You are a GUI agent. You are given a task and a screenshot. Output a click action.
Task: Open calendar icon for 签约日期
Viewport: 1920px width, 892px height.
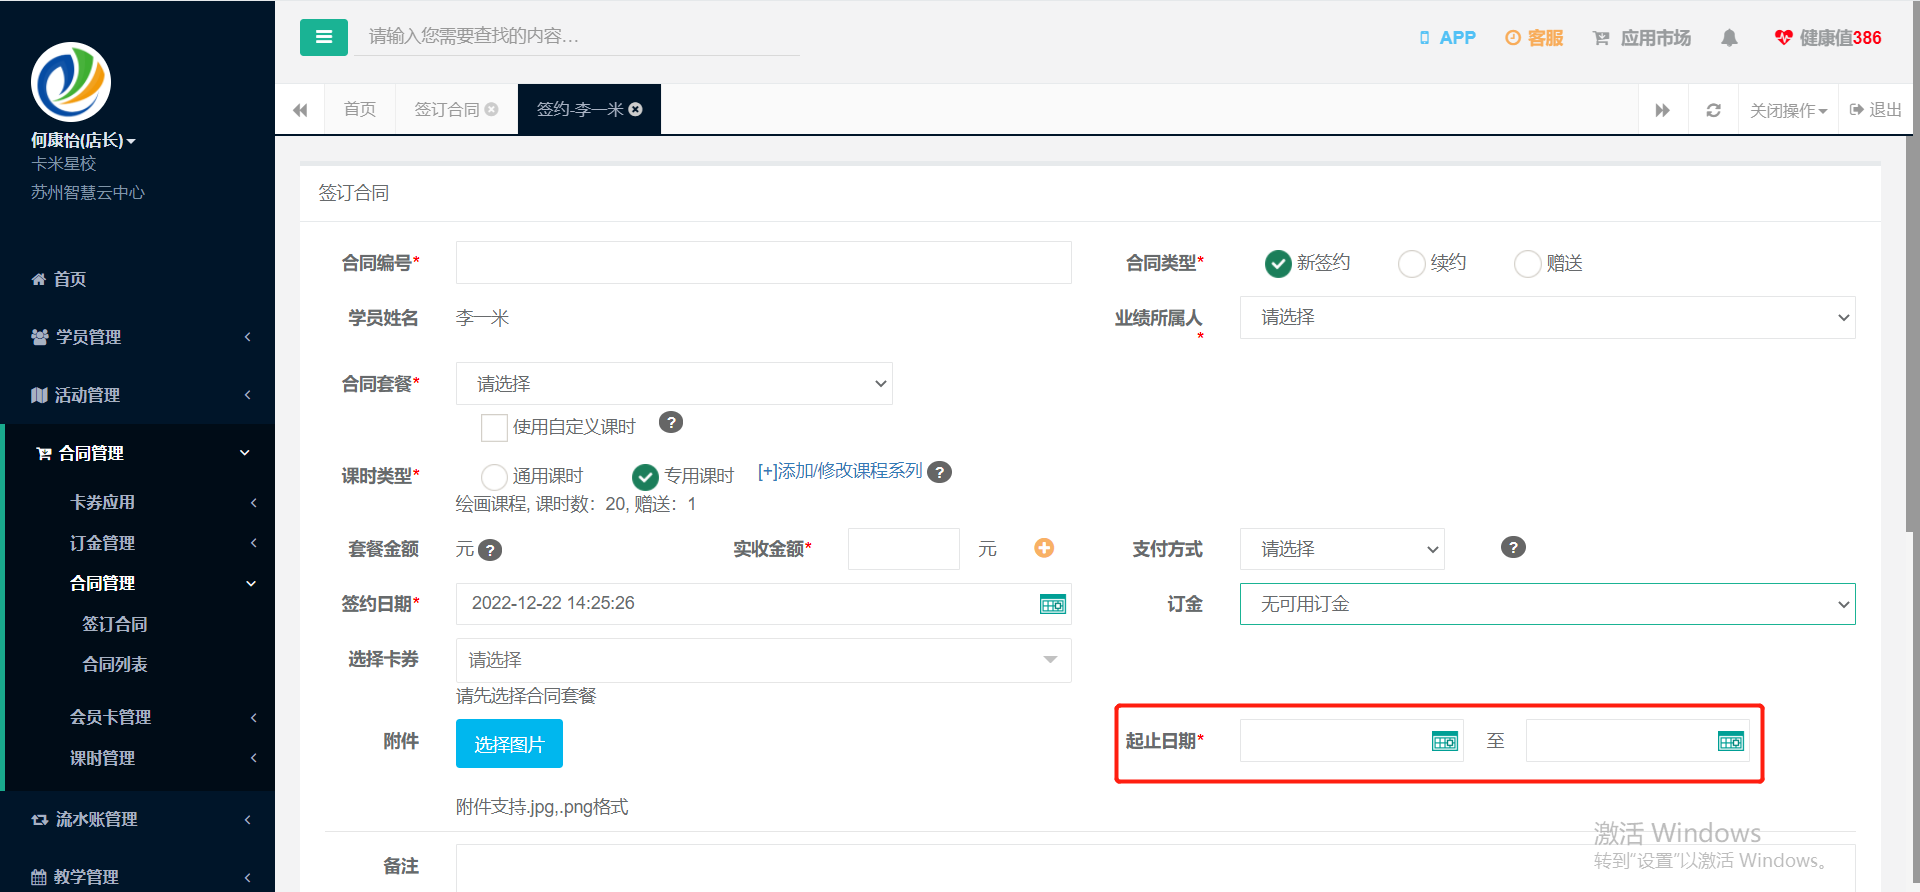(1053, 604)
